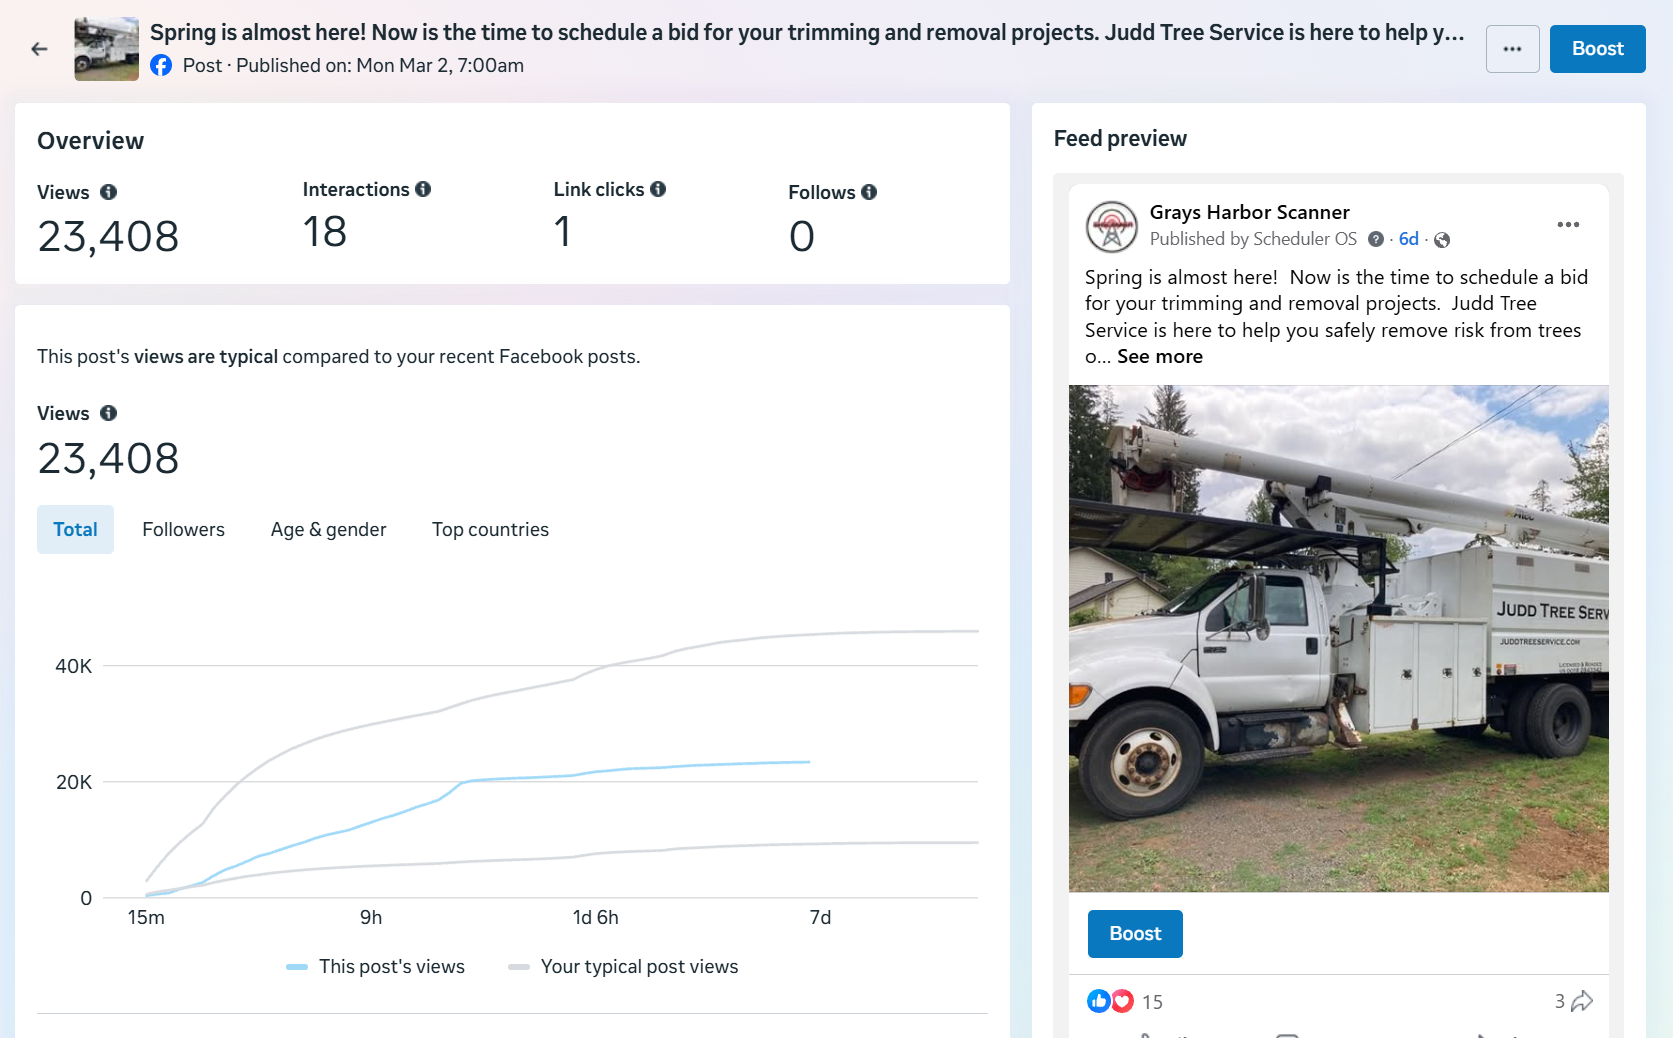
Task: Open the Age & gender tab
Action: pos(328,529)
